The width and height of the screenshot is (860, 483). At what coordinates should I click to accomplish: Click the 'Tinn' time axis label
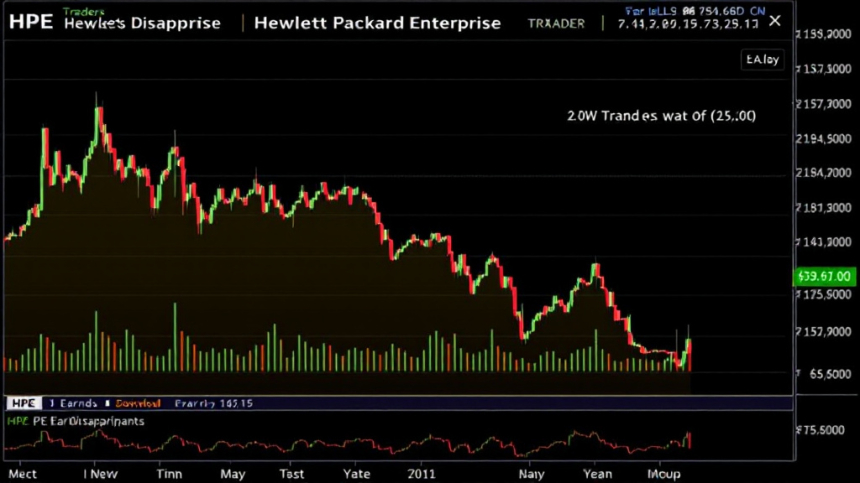tap(169, 474)
